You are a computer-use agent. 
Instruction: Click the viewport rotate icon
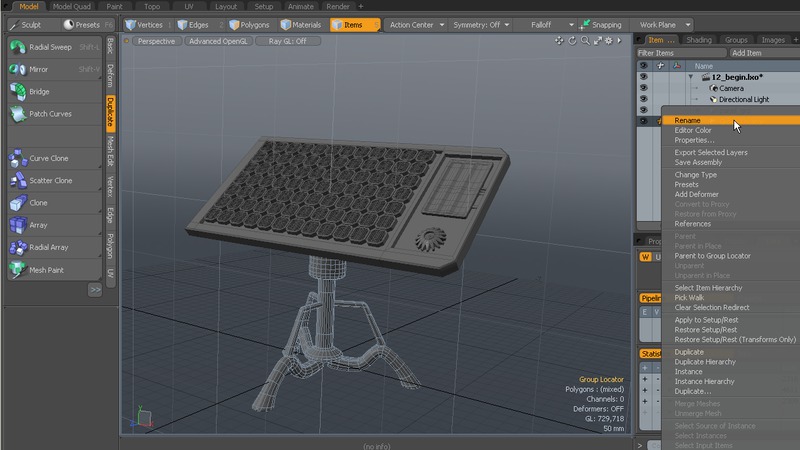click(572, 41)
